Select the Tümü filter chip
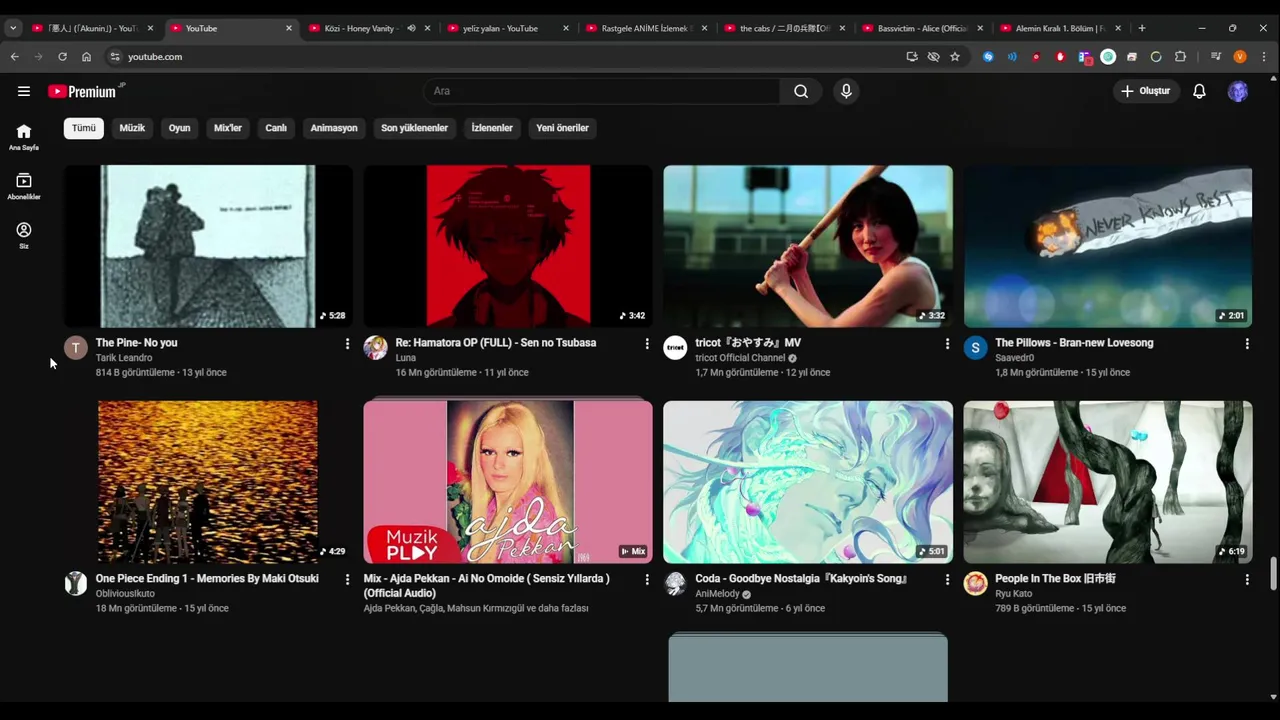This screenshot has height=720, width=1280. [84, 128]
